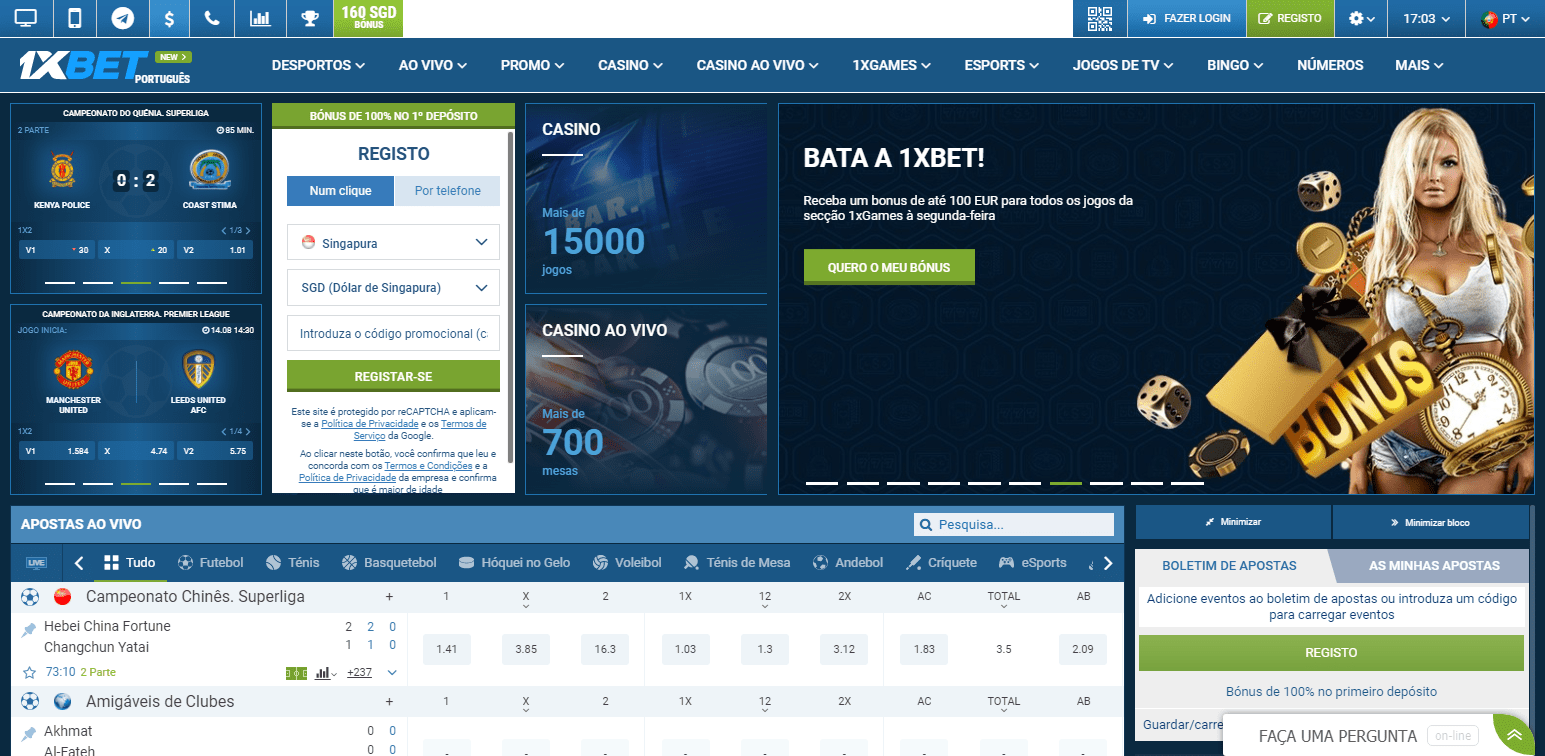Screen dimensions: 1545x756
Task: Select the Tudo sports filter
Action: [x=129, y=563]
